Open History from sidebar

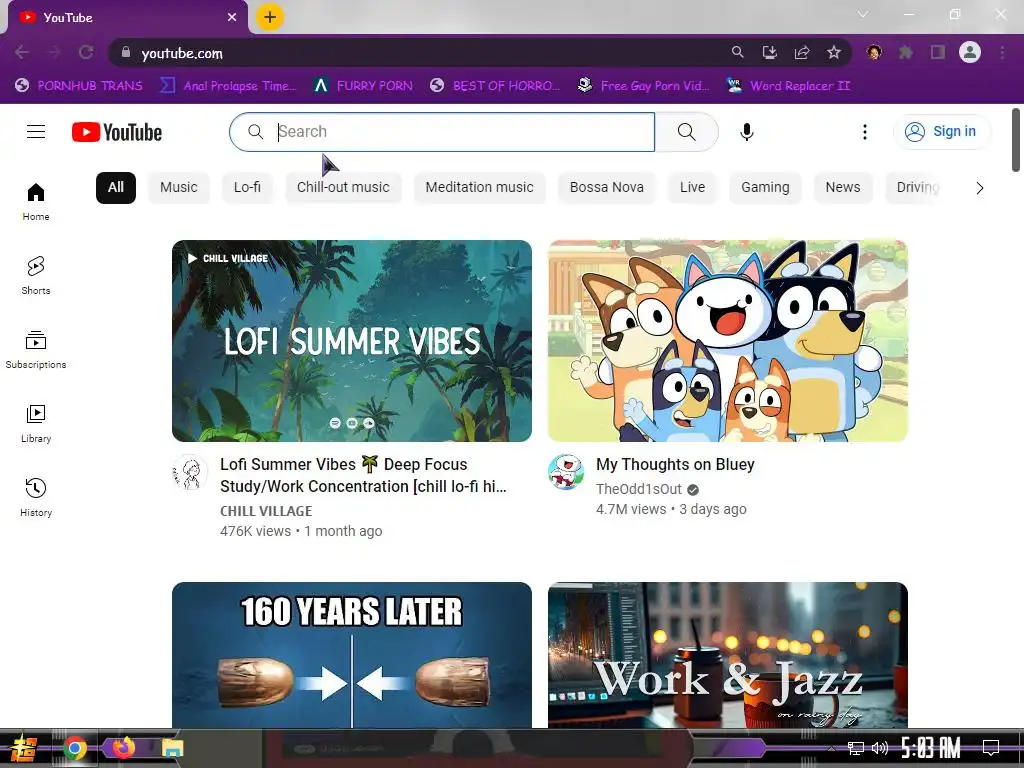(36, 498)
